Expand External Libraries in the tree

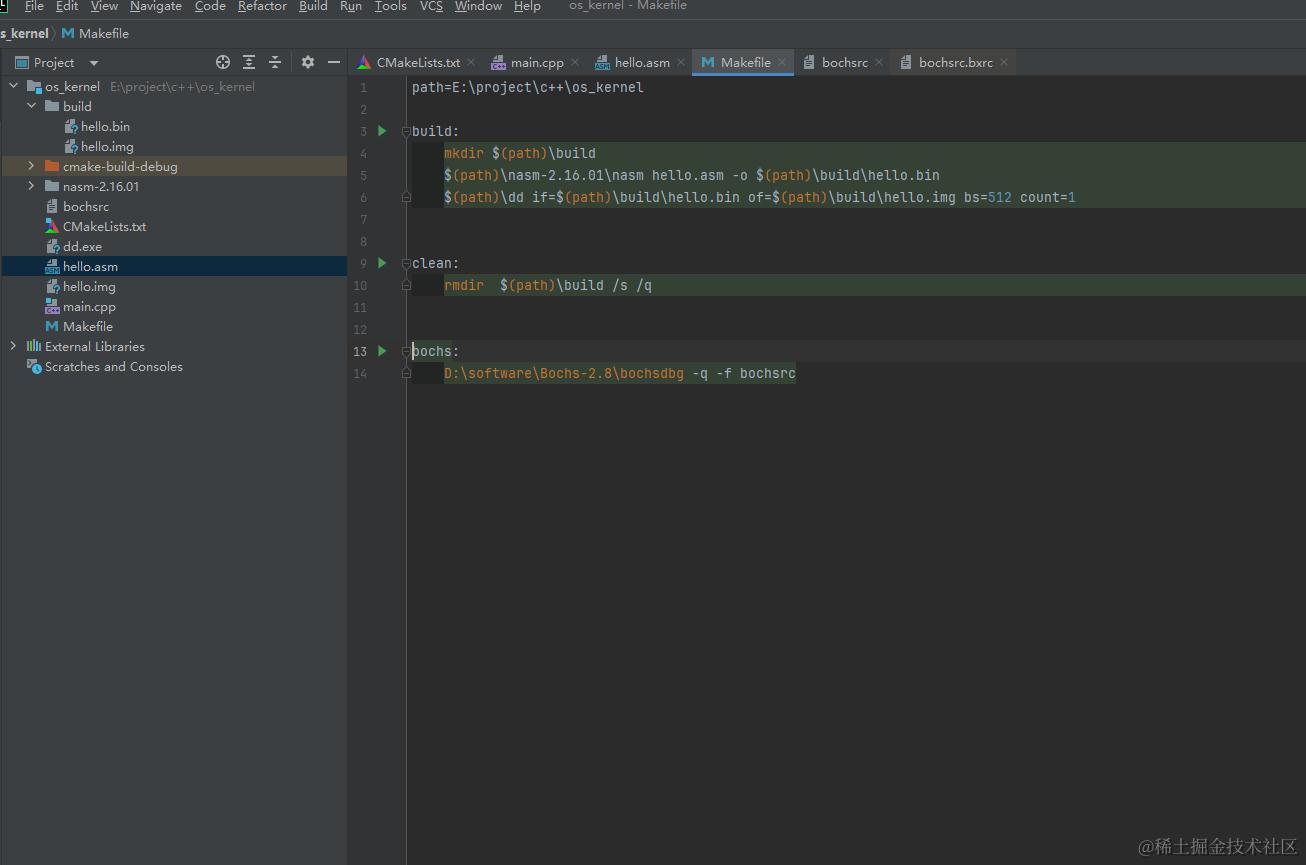pyautogui.click(x=13, y=346)
